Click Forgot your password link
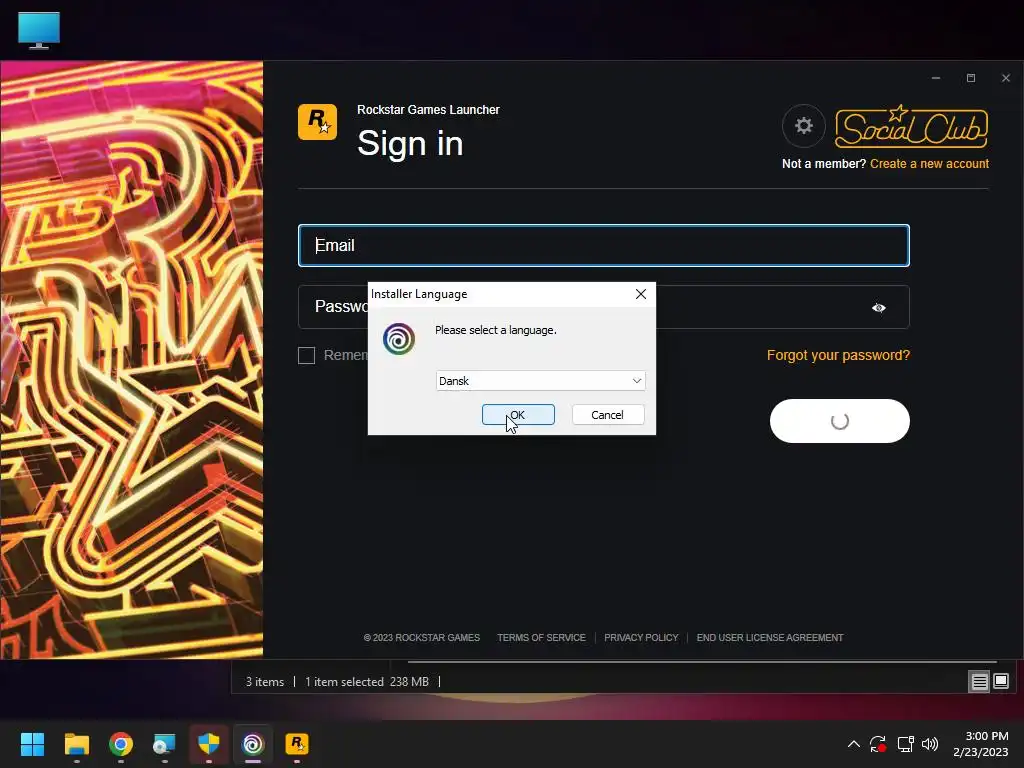1024x768 pixels. (838, 355)
